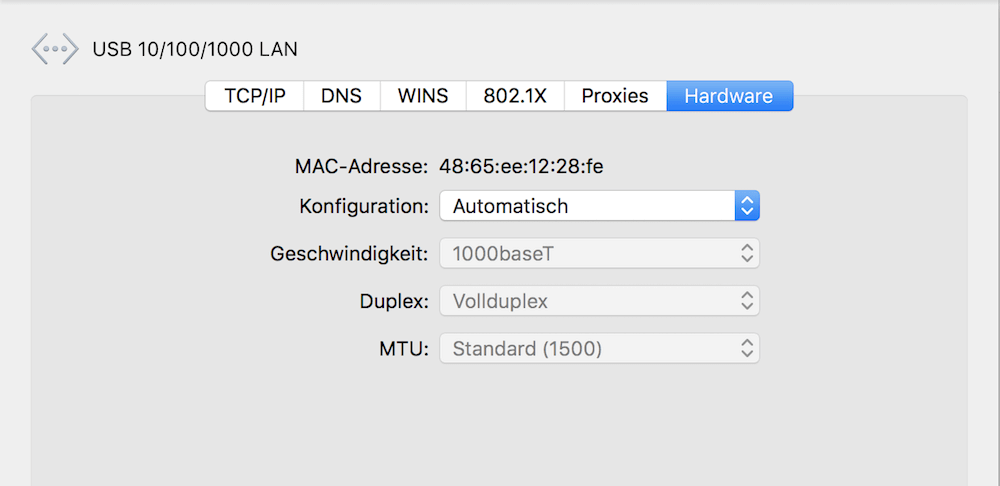Screen dimensions: 1000x486
Task: Click the MAC address value 48:65:ee:12:28:fe
Action: click(x=521, y=167)
